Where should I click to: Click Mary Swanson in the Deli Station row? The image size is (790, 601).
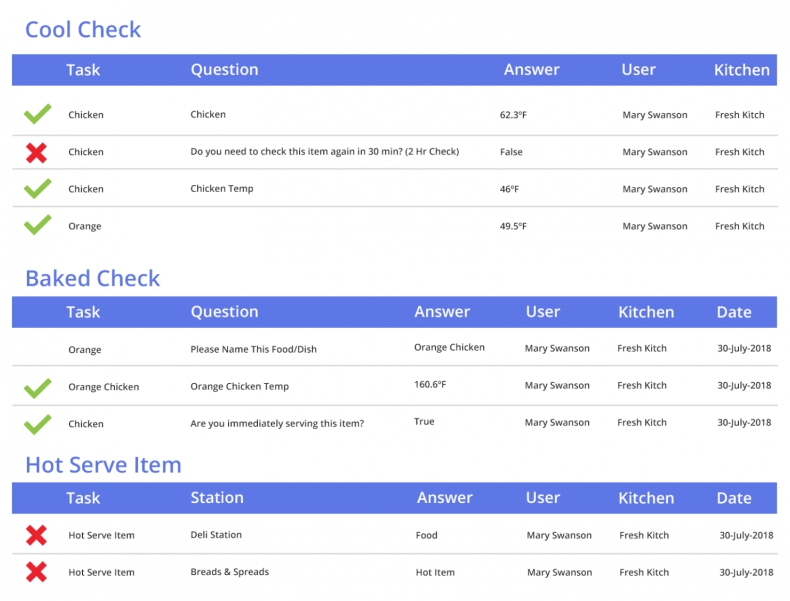tap(559, 536)
